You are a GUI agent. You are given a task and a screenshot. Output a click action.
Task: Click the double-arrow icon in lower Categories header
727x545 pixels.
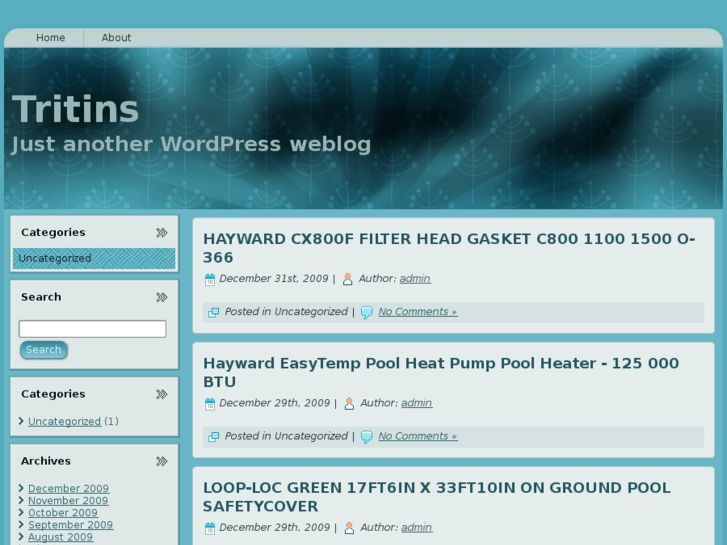(x=161, y=394)
